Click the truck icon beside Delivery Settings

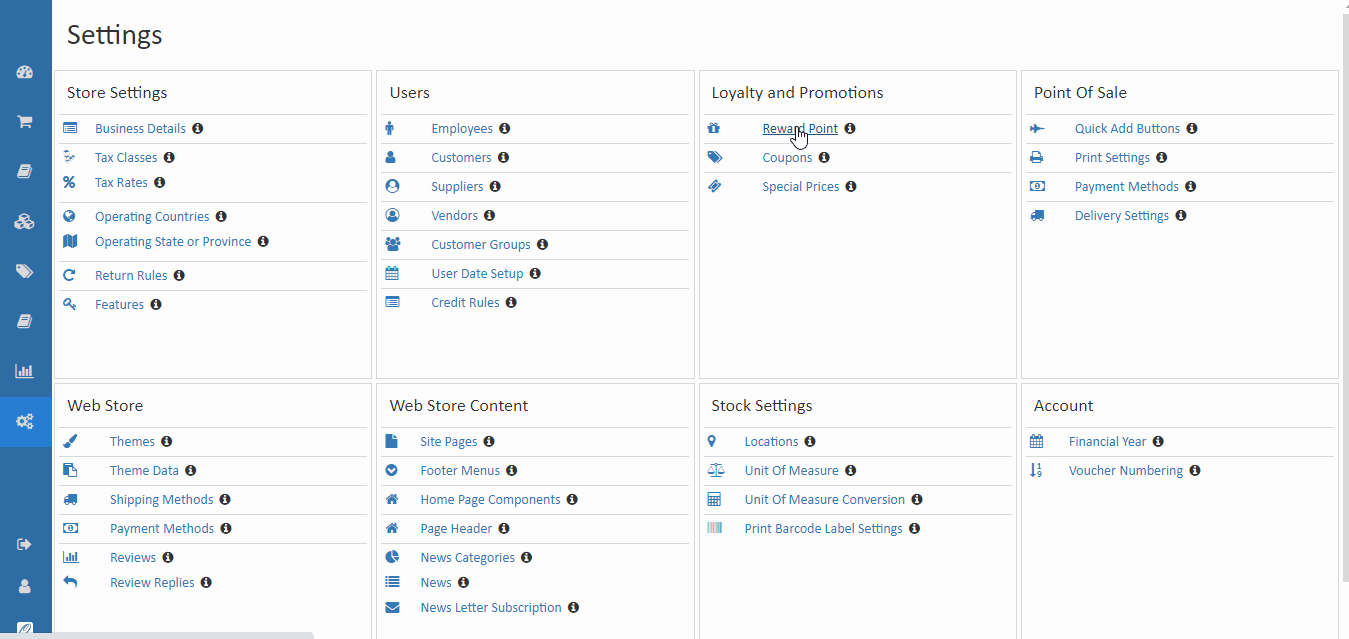pyautogui.click(x=1037, y=216)
